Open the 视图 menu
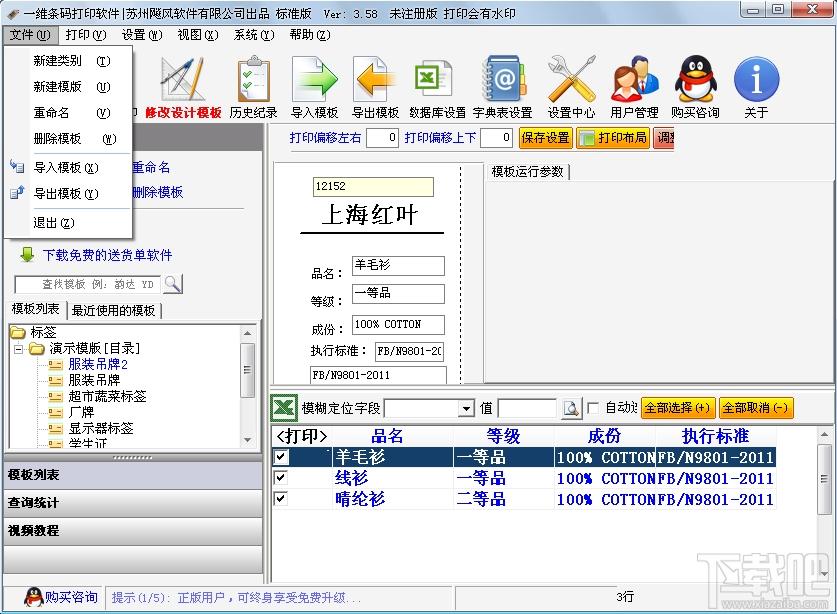 click(x=198, y=35)
